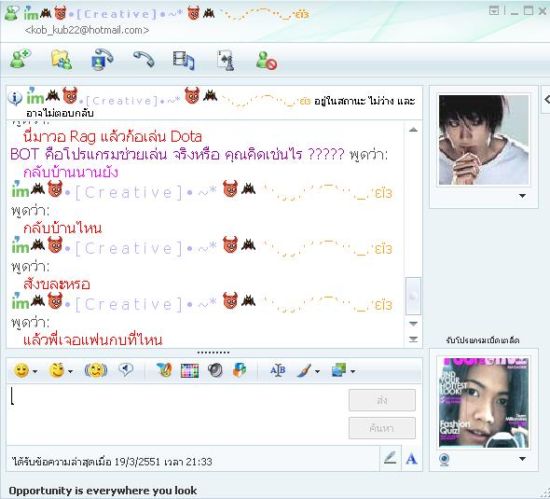Open media sharing film icon
550x499 pixels.
183,60
